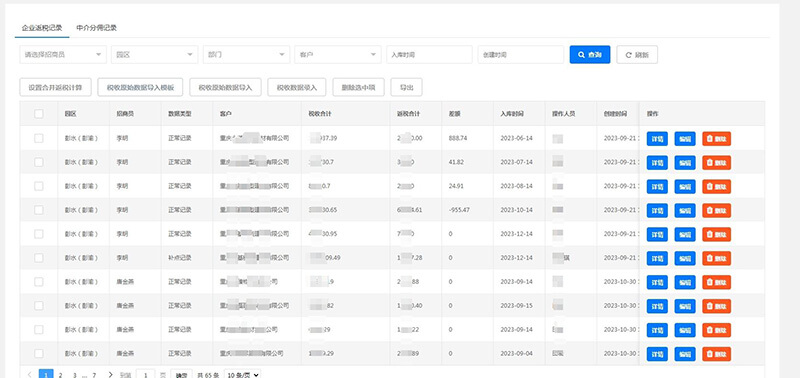Viewport: 800px width, 378px height.
Task: Click the 删除选中项 button
Action: [358, 87]
